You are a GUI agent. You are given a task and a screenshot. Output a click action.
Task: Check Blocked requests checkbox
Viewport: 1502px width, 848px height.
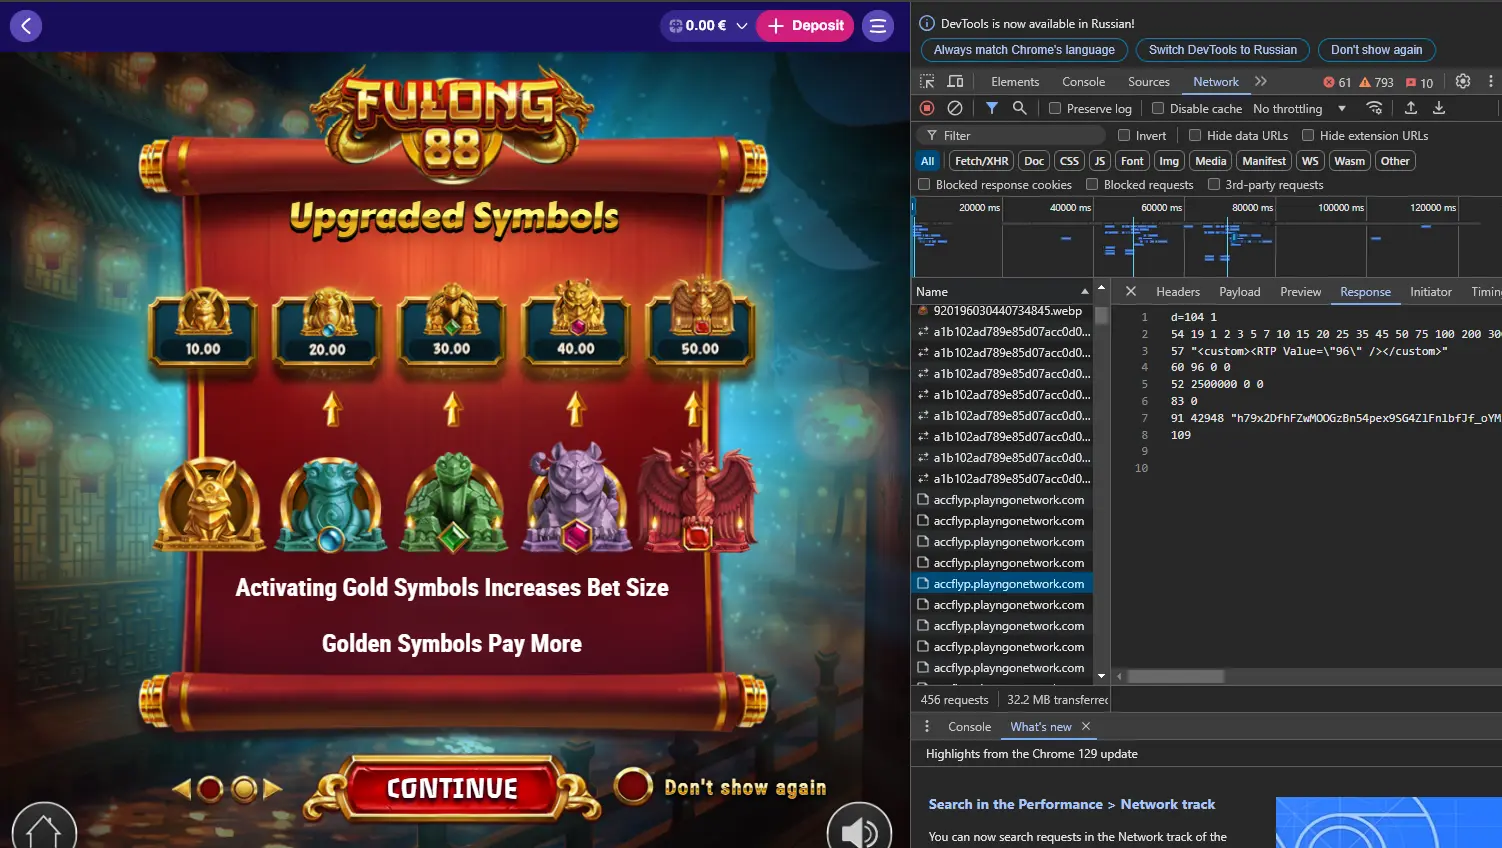[x=1092, y=184]
